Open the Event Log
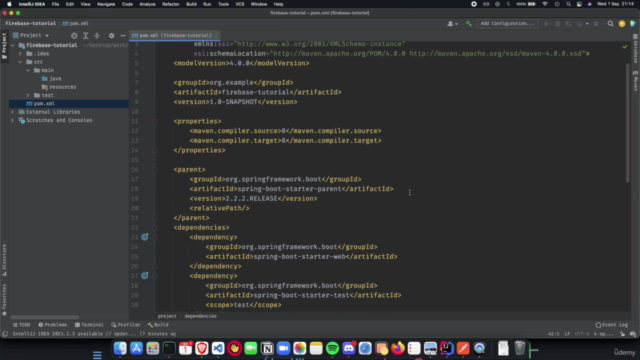The width and height of the screenshot is (640, 360). click(612, 325)
